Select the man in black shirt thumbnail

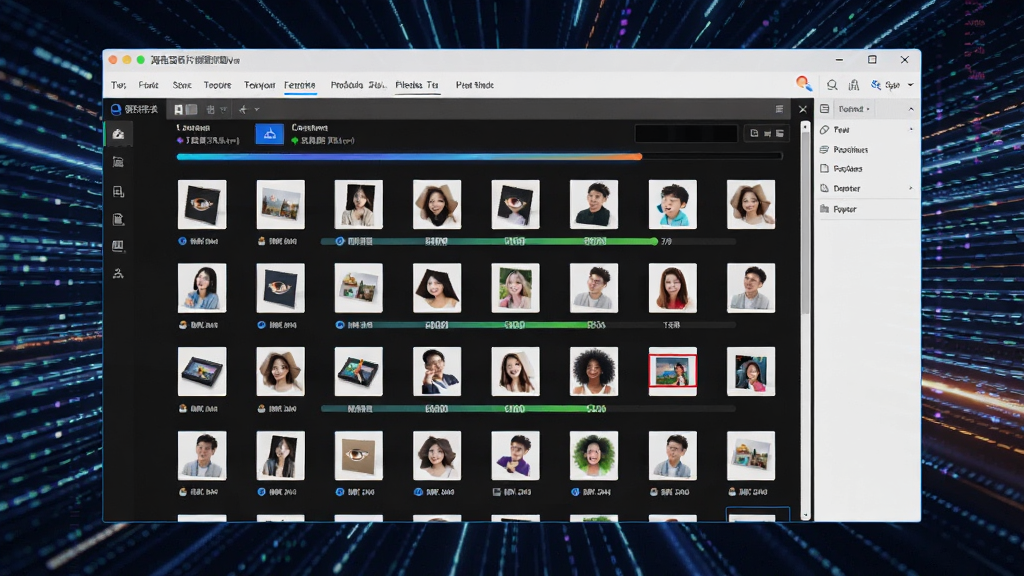[x=594, y=204]
